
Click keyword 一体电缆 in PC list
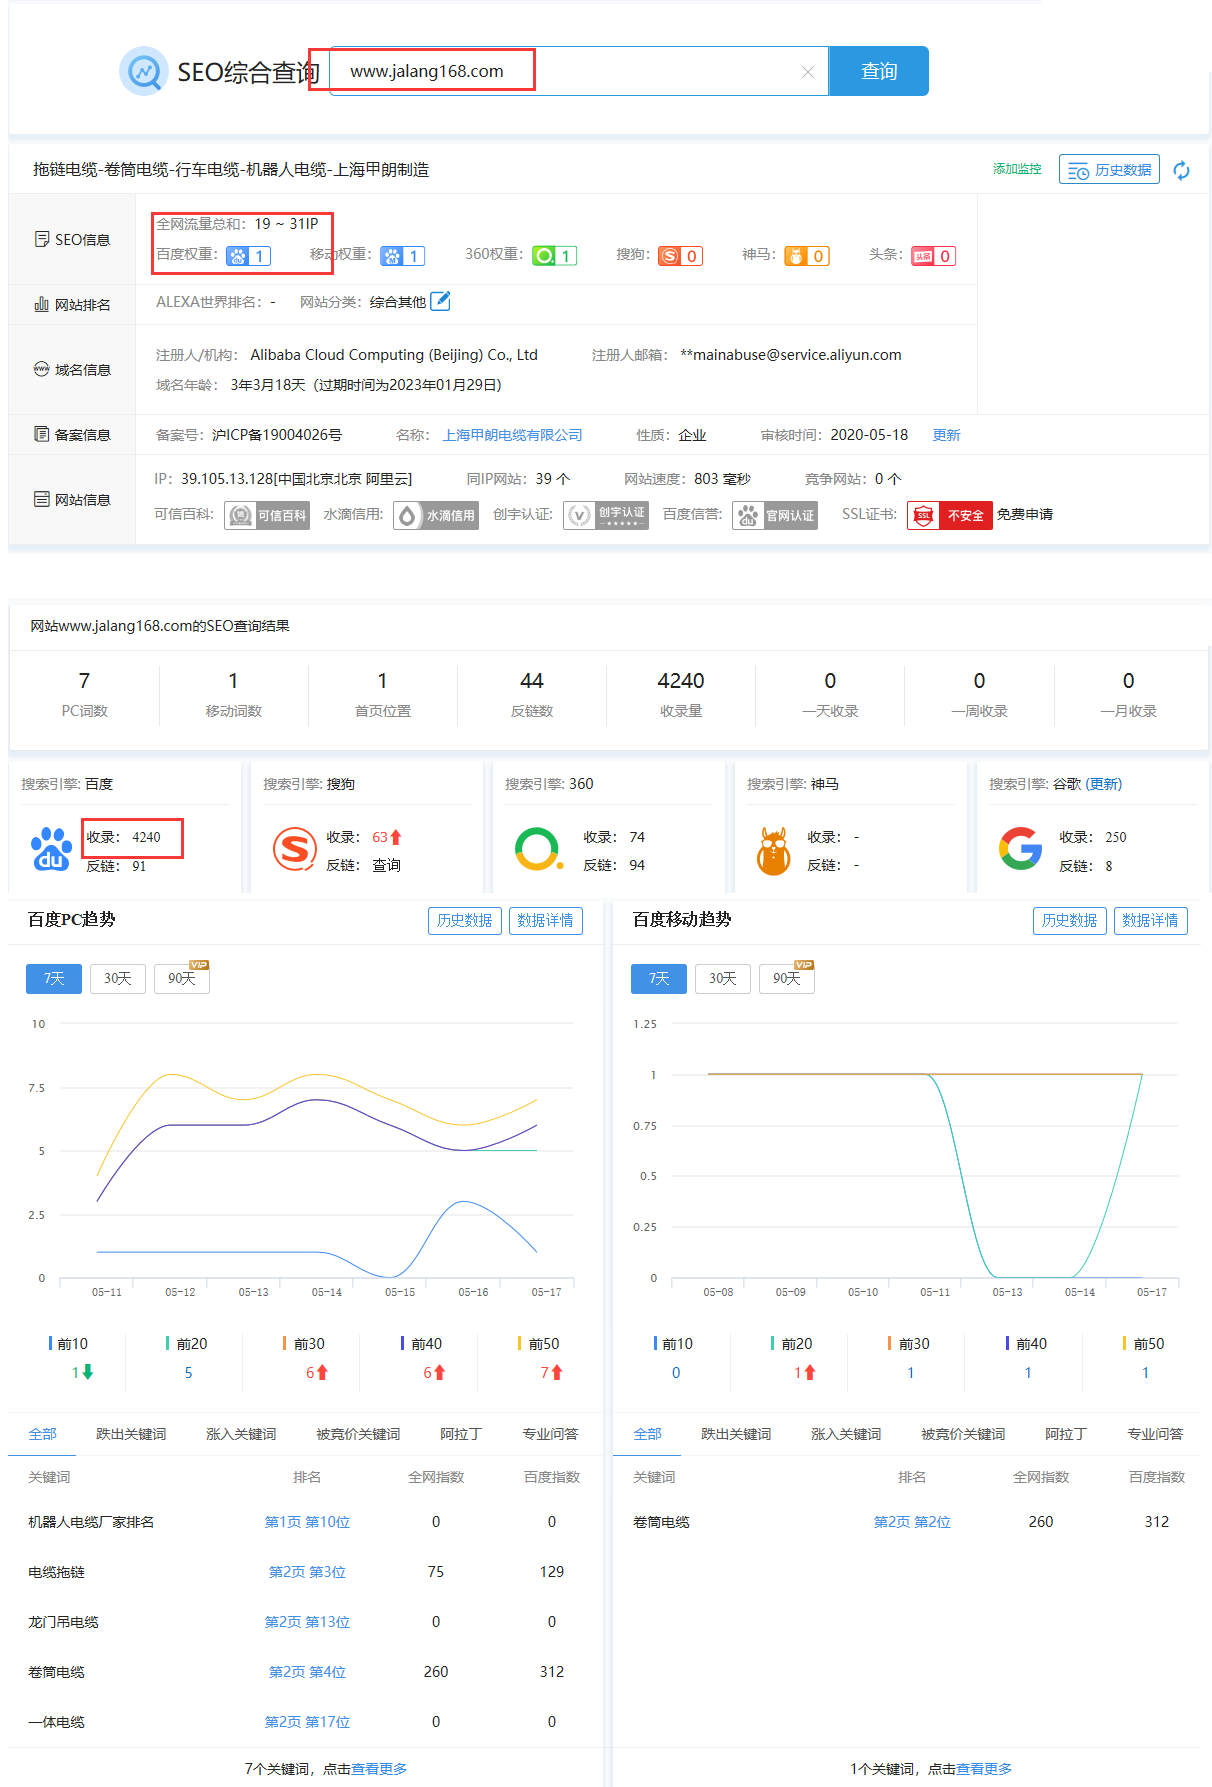[x=56, y=1722]
